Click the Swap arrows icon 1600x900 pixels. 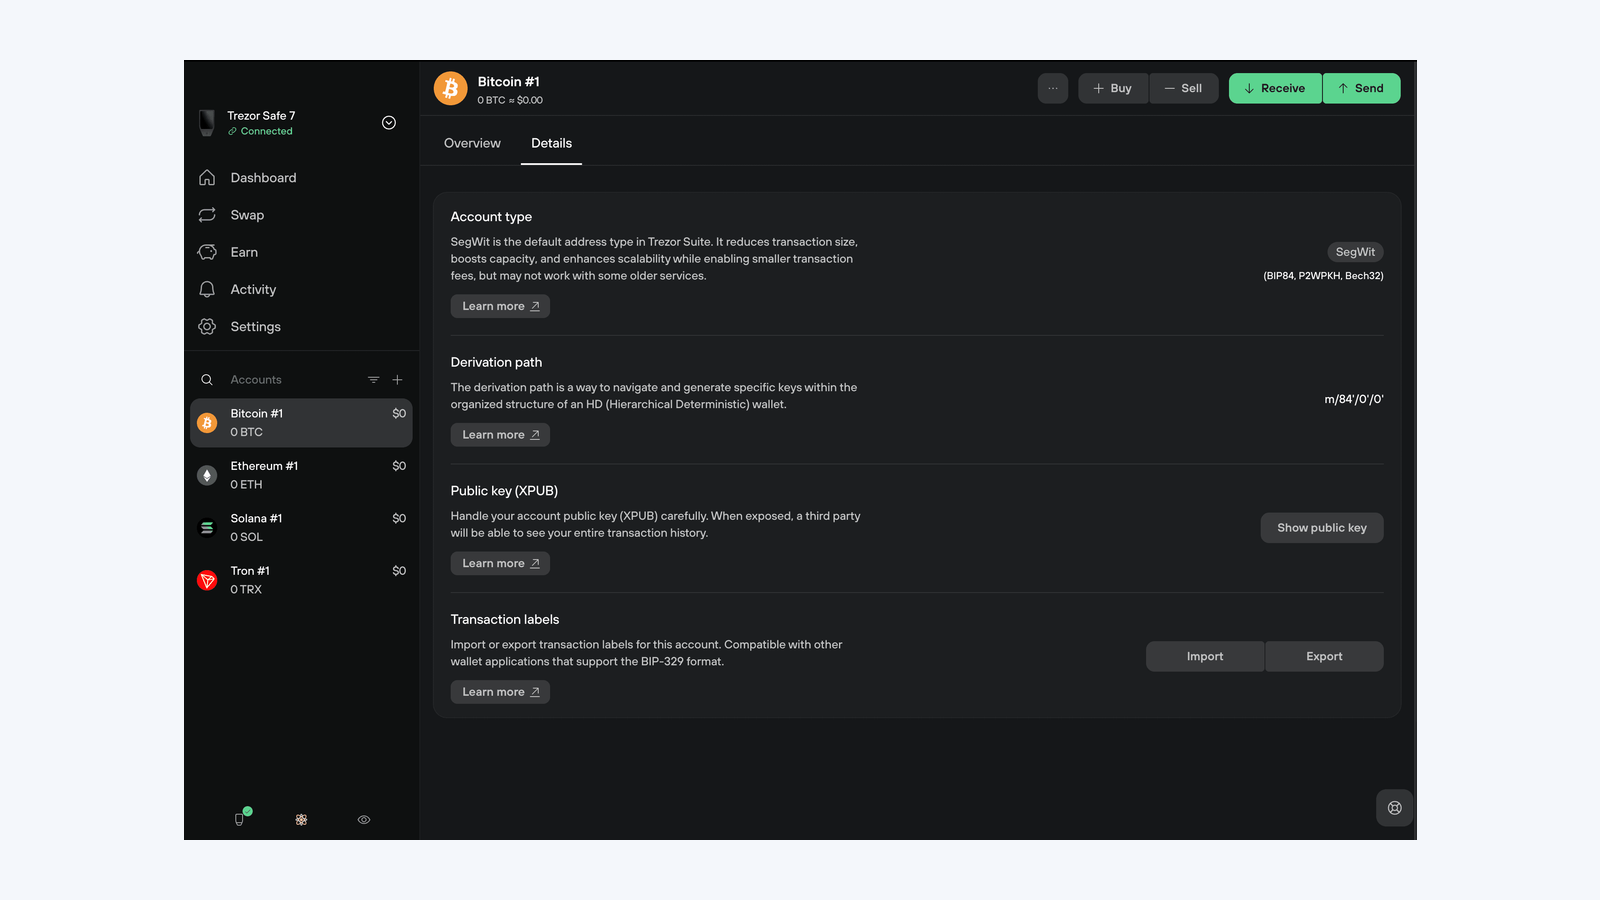[207, 215]
